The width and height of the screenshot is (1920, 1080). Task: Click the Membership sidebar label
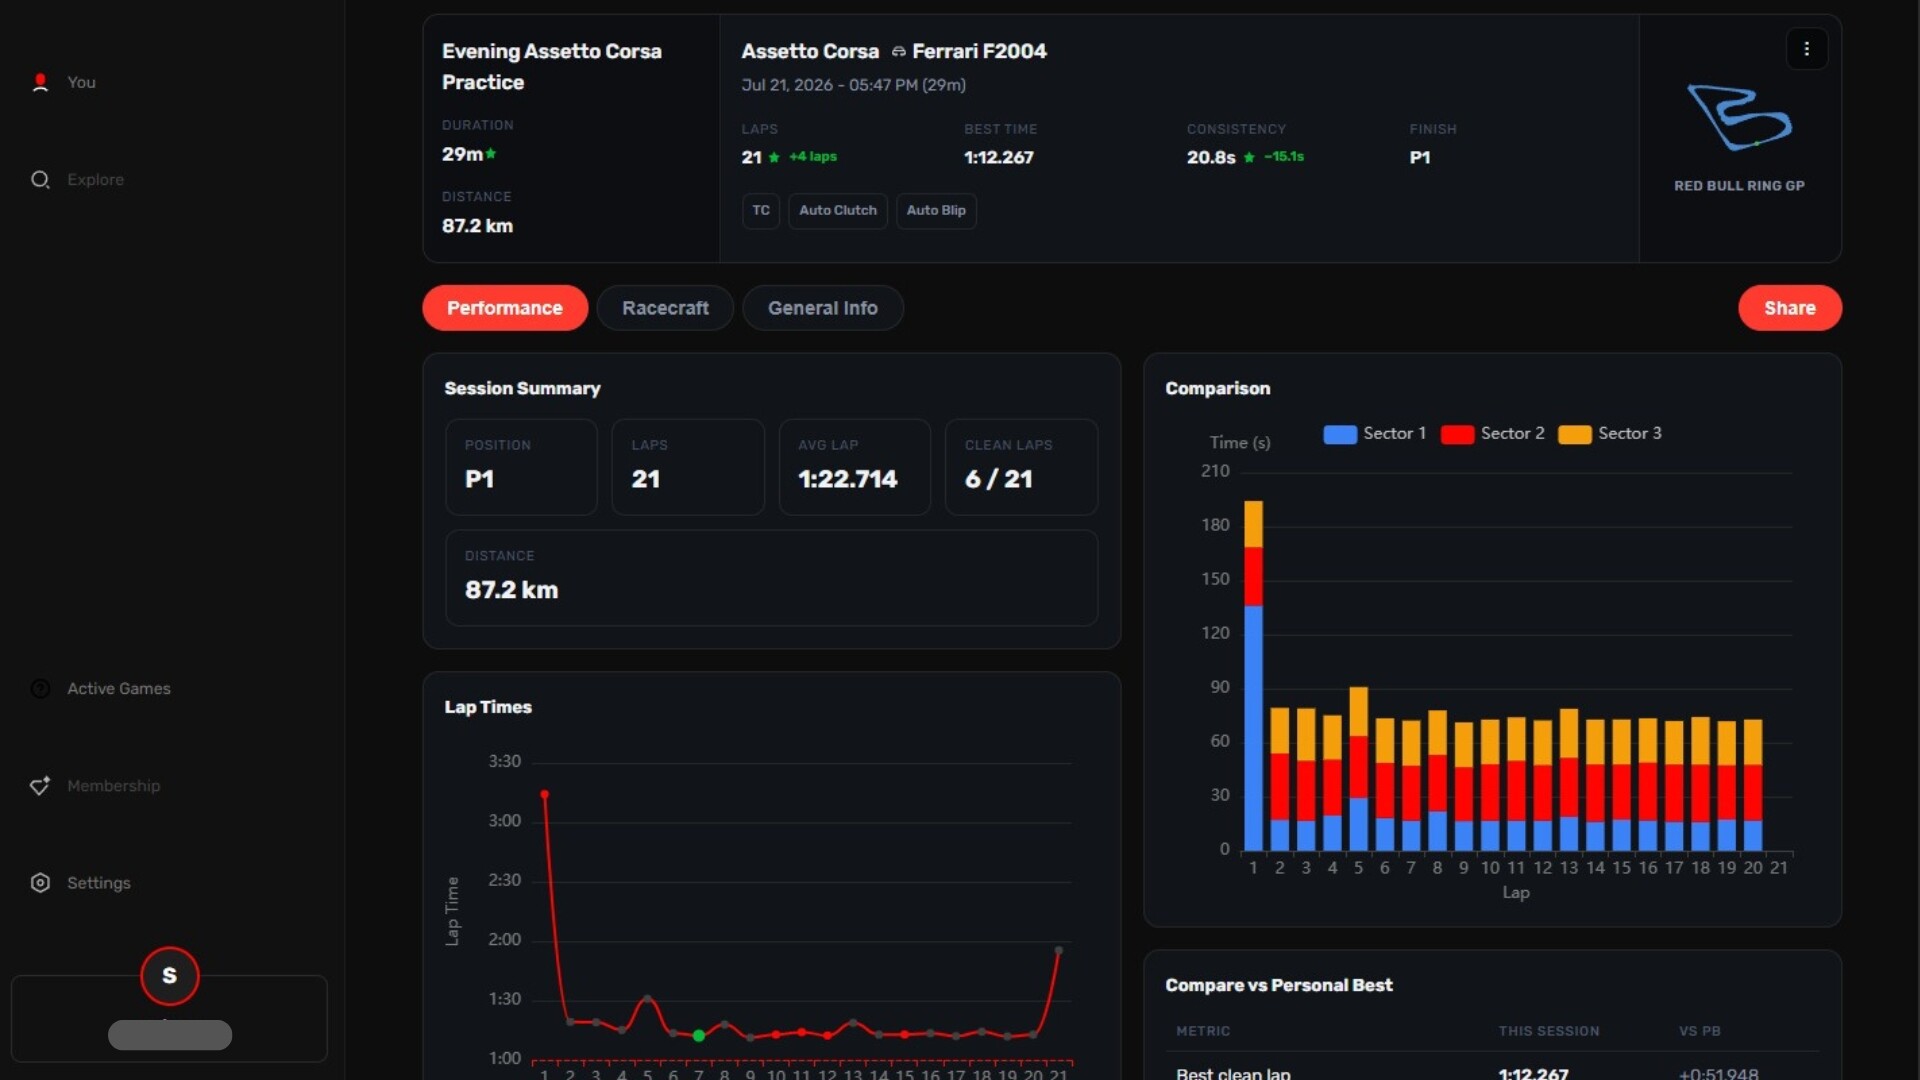114,786
